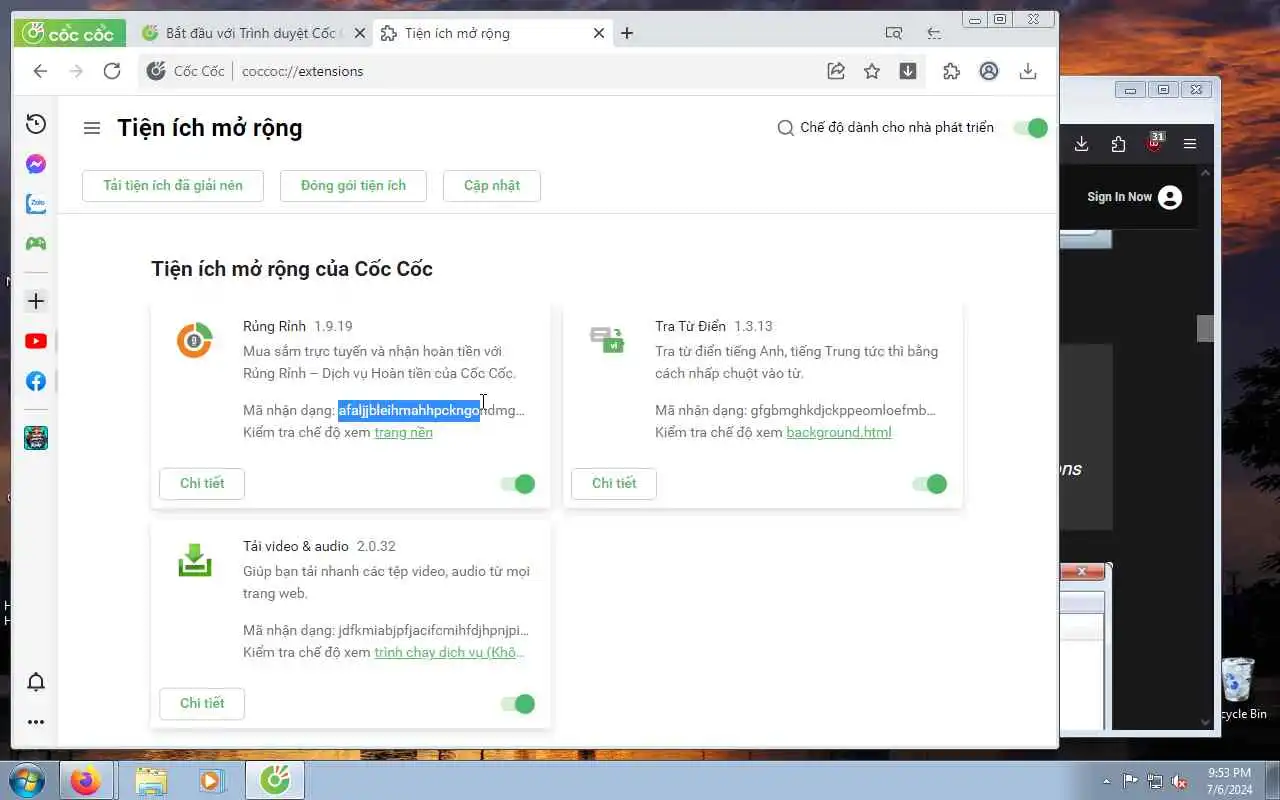The height and width of the screenshot is (800, 1280).
Task: Reload the extensions page
Action: tap(112, 71)
